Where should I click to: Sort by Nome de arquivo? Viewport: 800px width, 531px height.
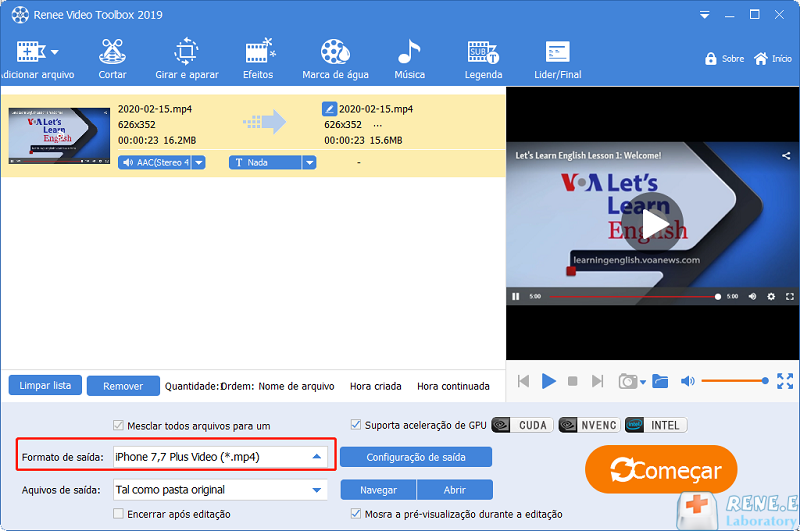[x=296, y=387]
